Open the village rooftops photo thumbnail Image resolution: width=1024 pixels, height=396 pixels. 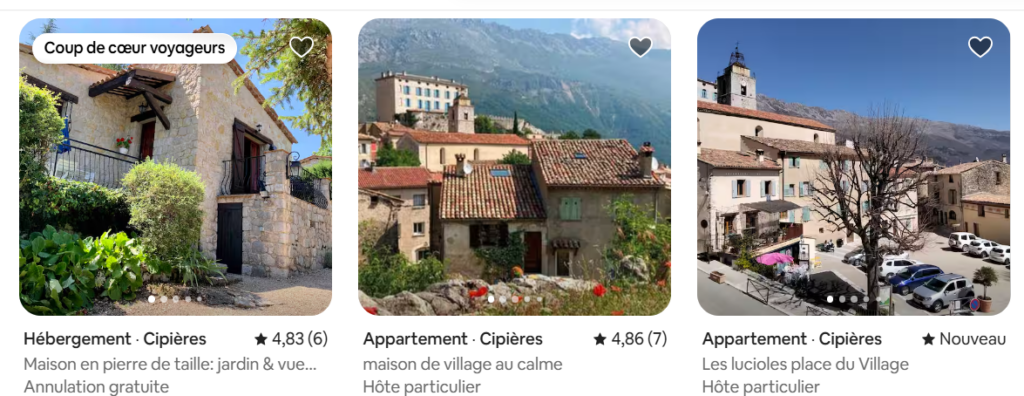[515, 167]
